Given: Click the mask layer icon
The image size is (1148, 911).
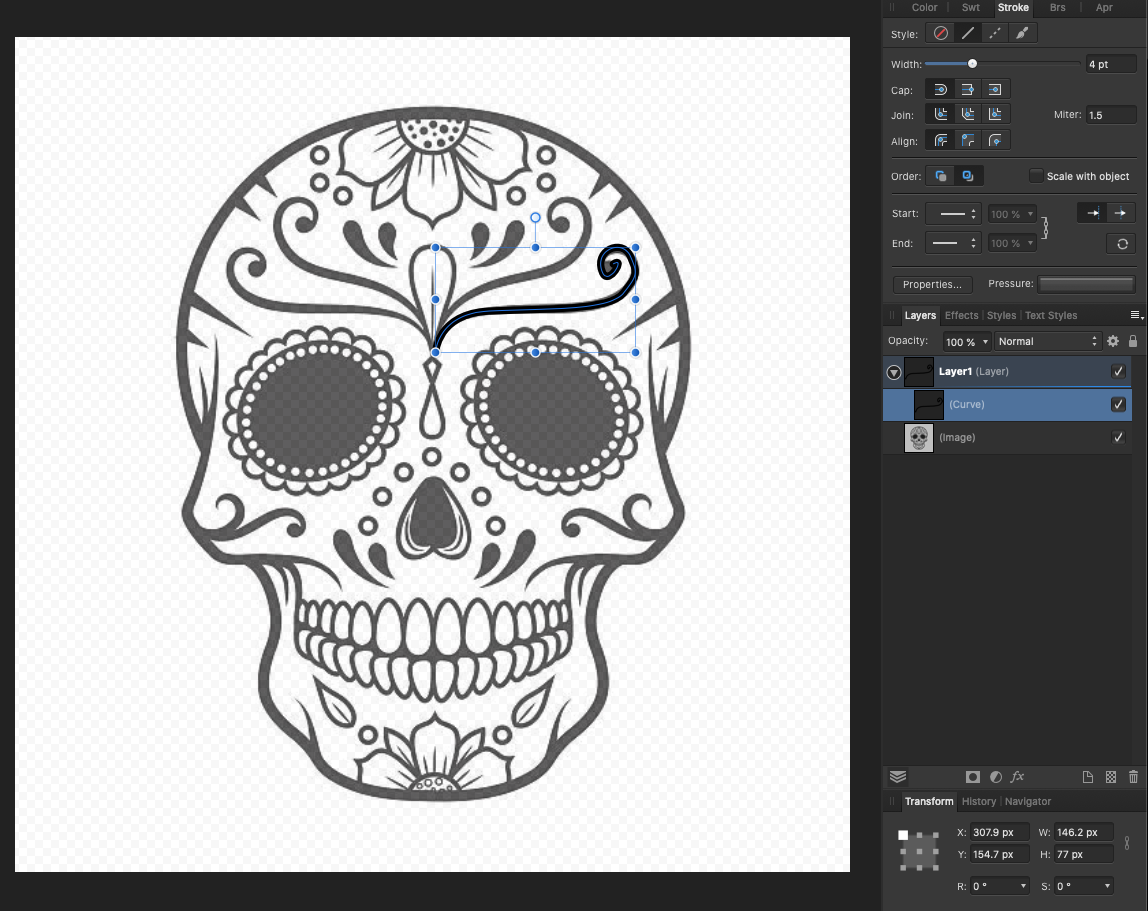Looking at the screenshot, I should click(972, 777).
